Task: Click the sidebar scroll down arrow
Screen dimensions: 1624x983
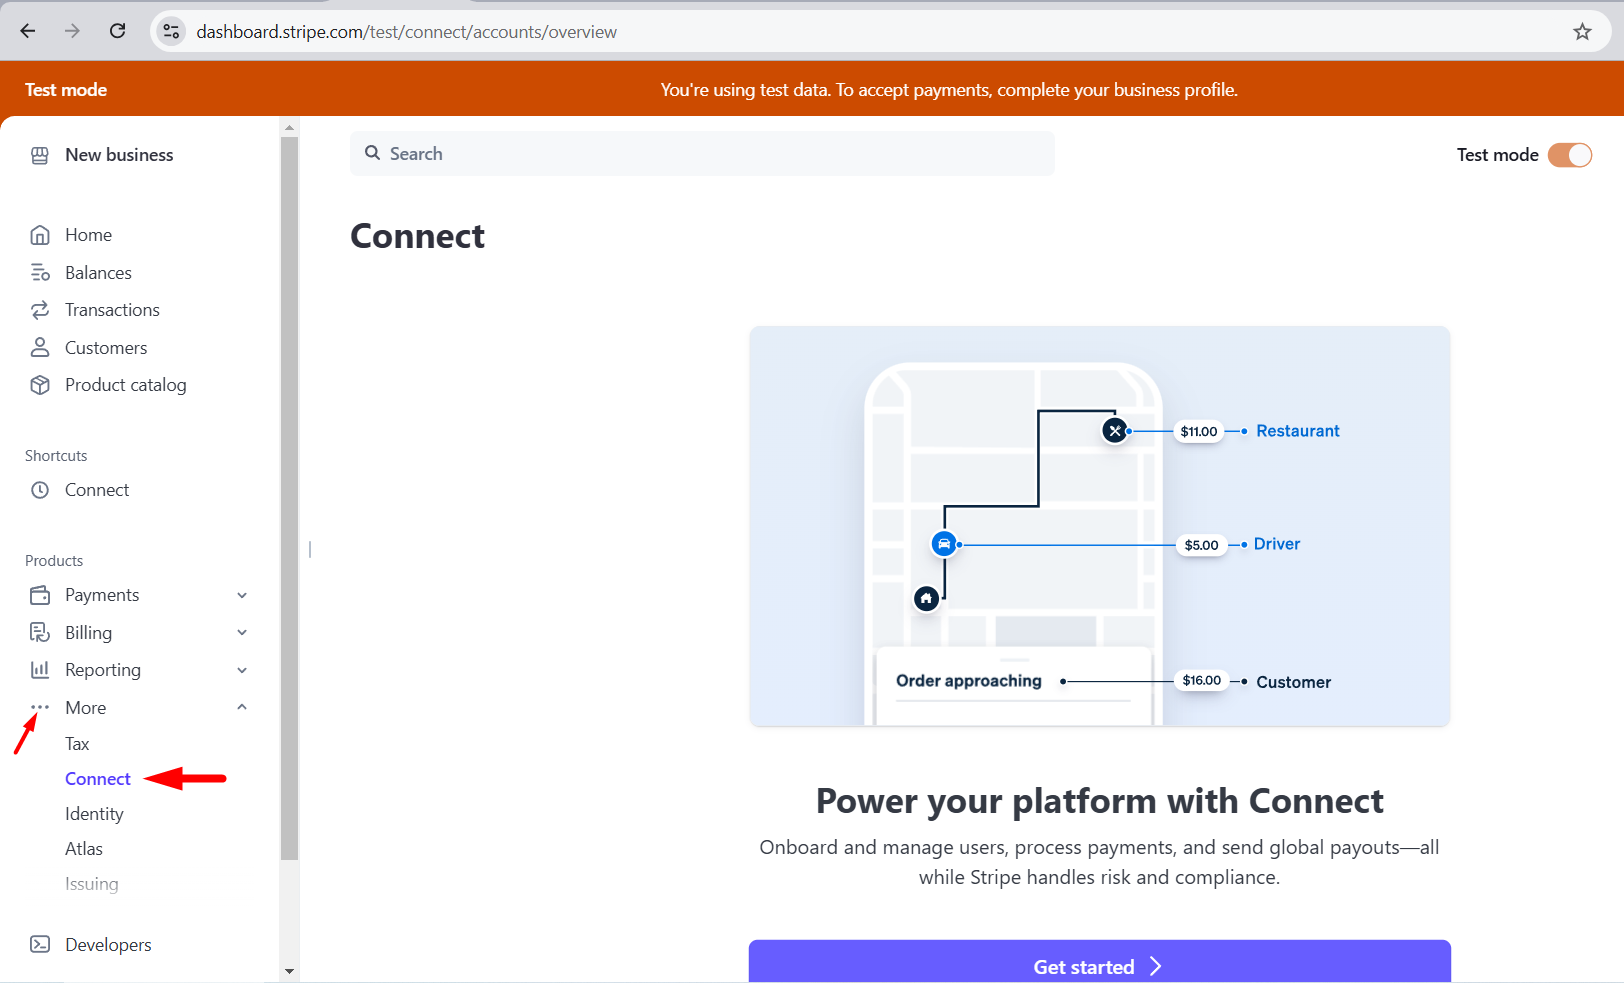Action: tap(289, 971)
